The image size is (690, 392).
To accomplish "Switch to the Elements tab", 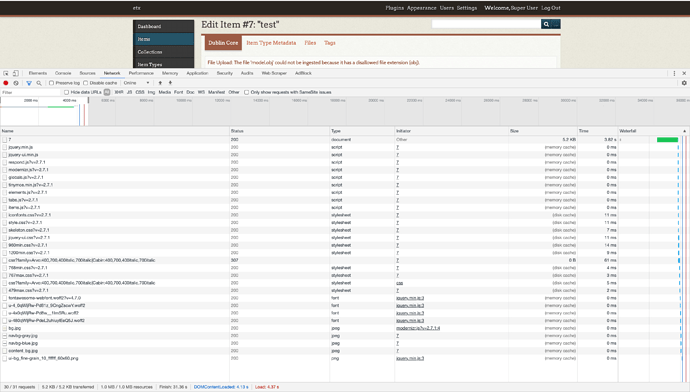I will point(37,73).
